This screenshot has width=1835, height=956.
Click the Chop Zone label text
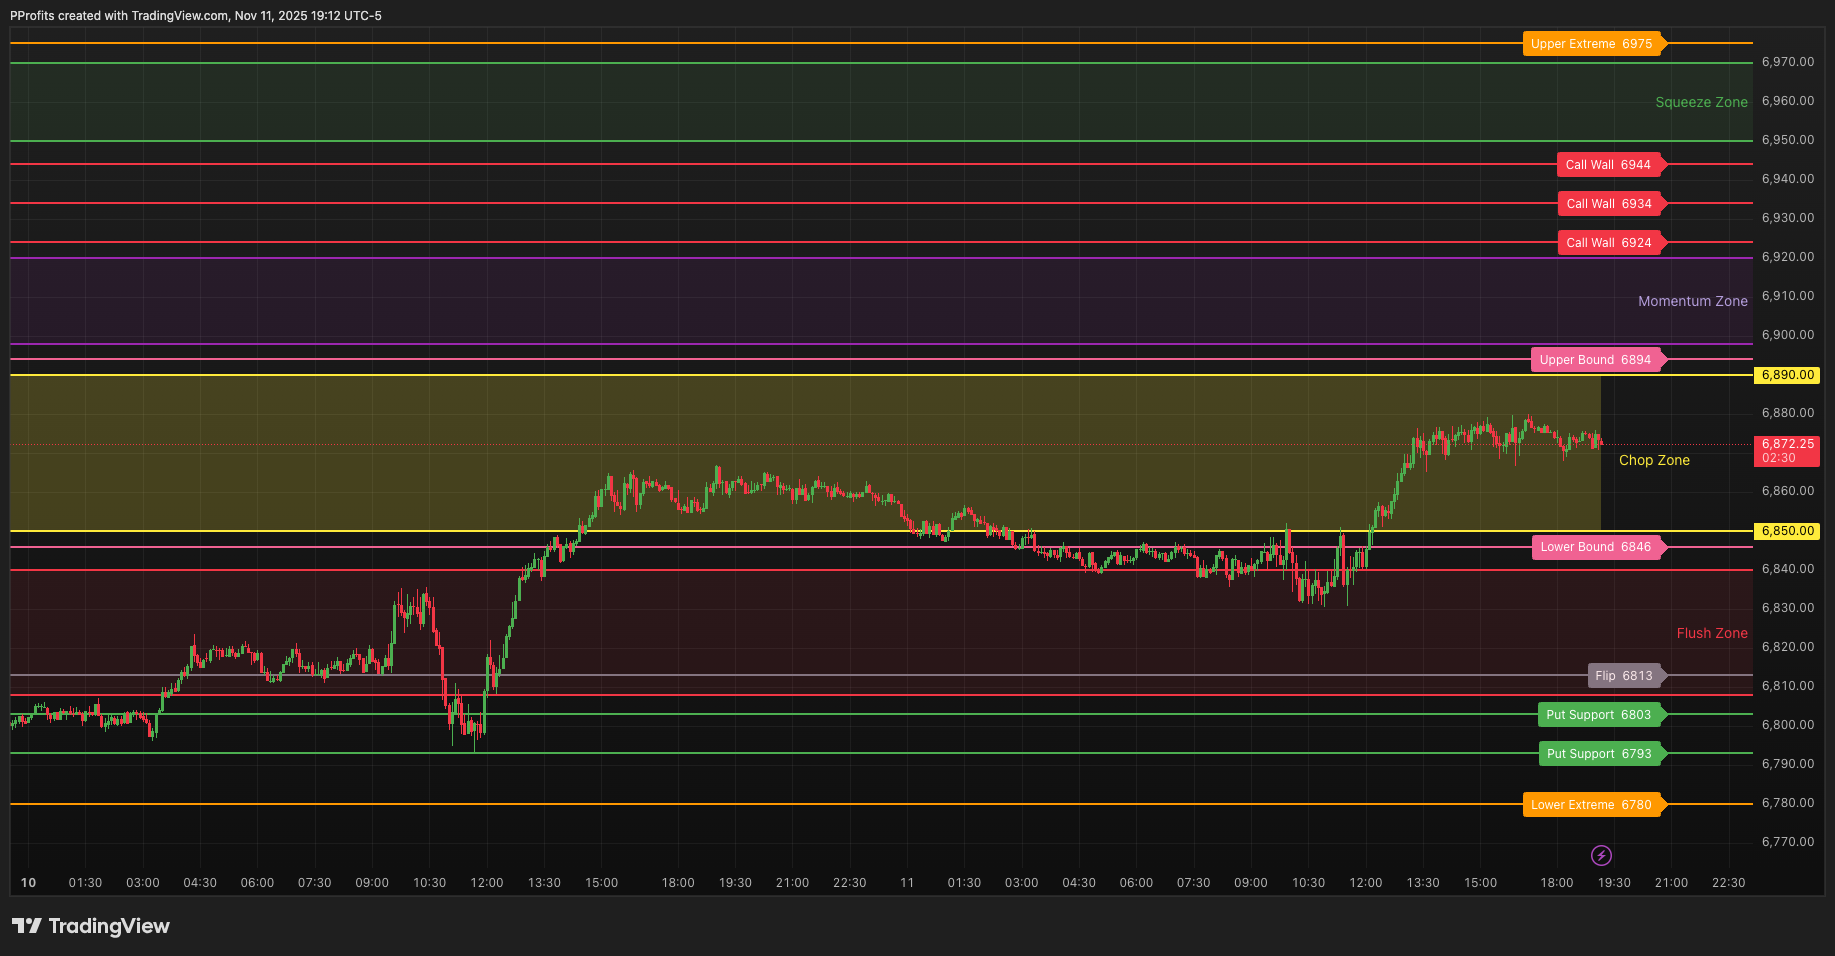[1654, 460]
